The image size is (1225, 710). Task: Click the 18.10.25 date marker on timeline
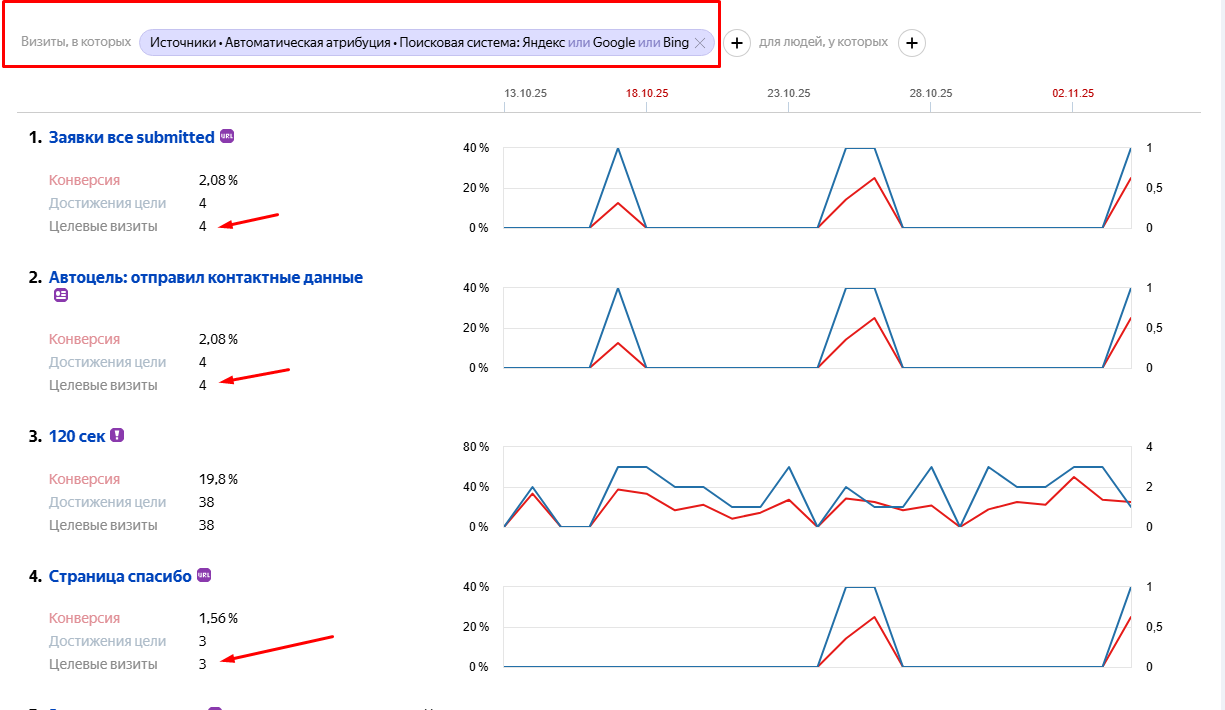coord(647,93)
